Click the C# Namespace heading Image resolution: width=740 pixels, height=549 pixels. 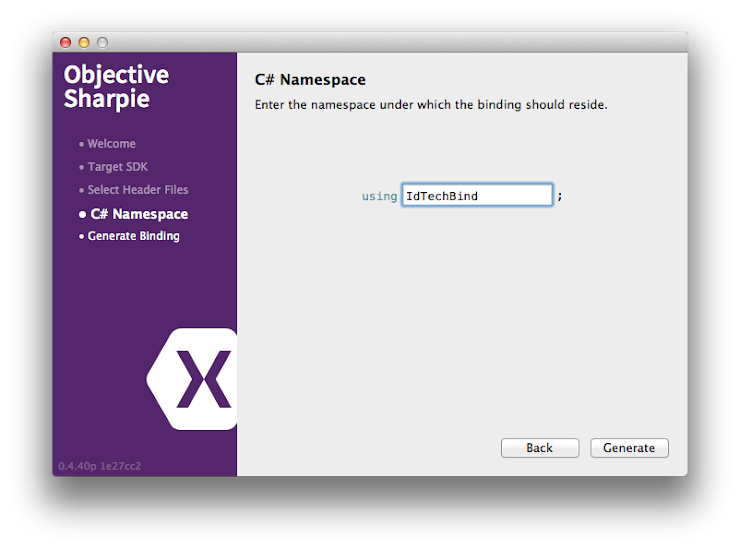[310, 80]
